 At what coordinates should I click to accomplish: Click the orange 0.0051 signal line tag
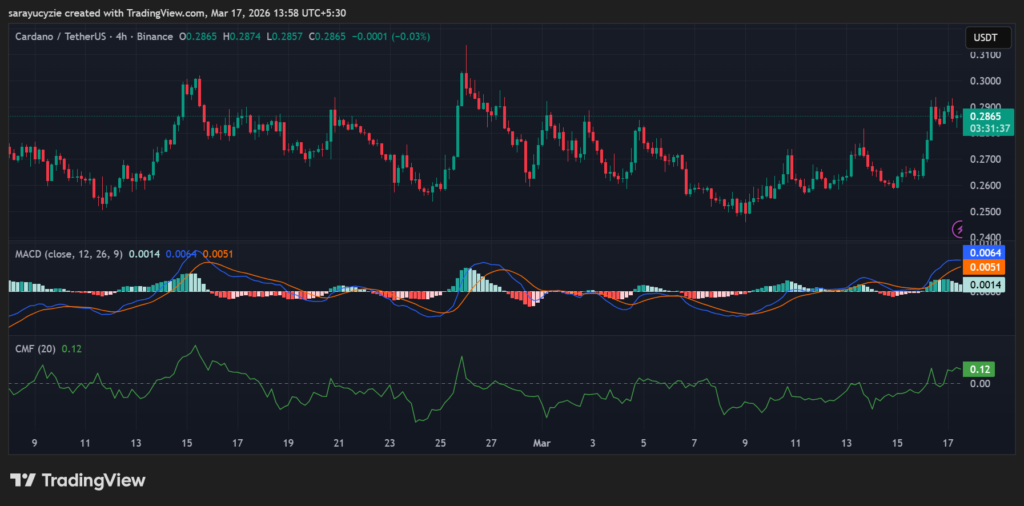tap(985, 267)
